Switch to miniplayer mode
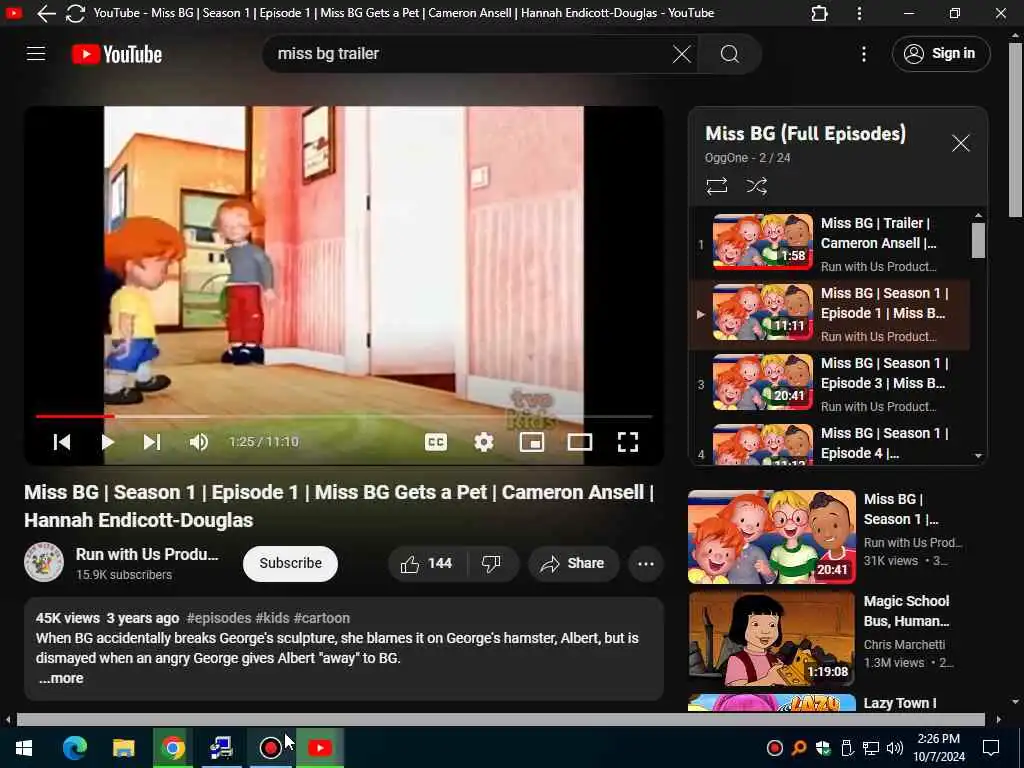The image size is (1024, 768). pos(532,442)
